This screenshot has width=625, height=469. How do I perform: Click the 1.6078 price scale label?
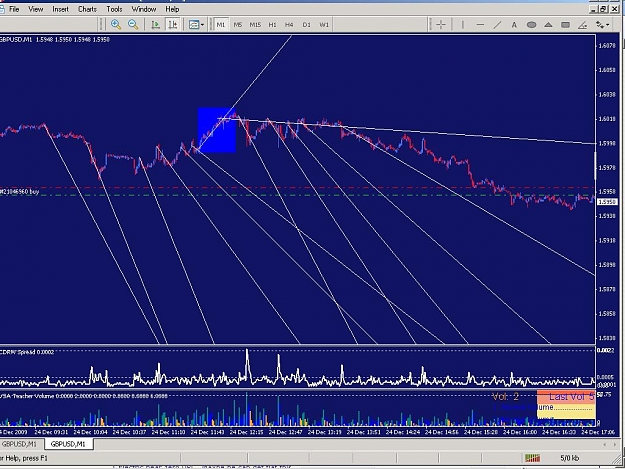(607, 46)
